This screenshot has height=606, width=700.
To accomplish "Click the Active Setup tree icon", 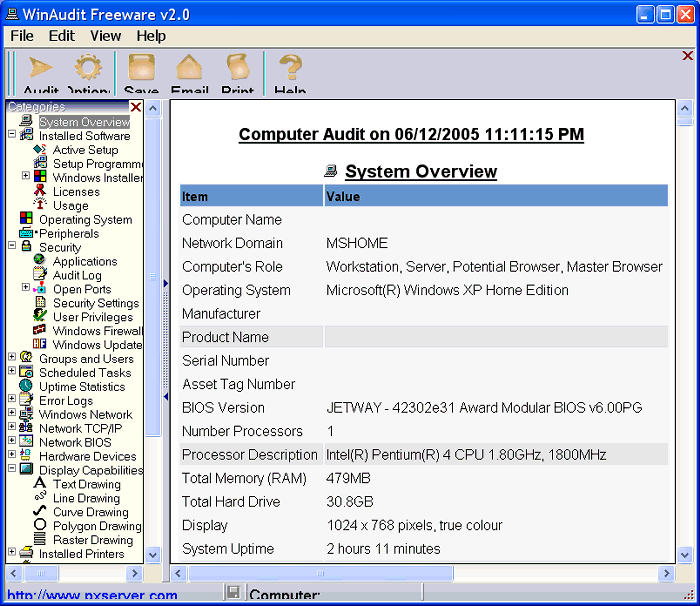I will pos(40,149).
